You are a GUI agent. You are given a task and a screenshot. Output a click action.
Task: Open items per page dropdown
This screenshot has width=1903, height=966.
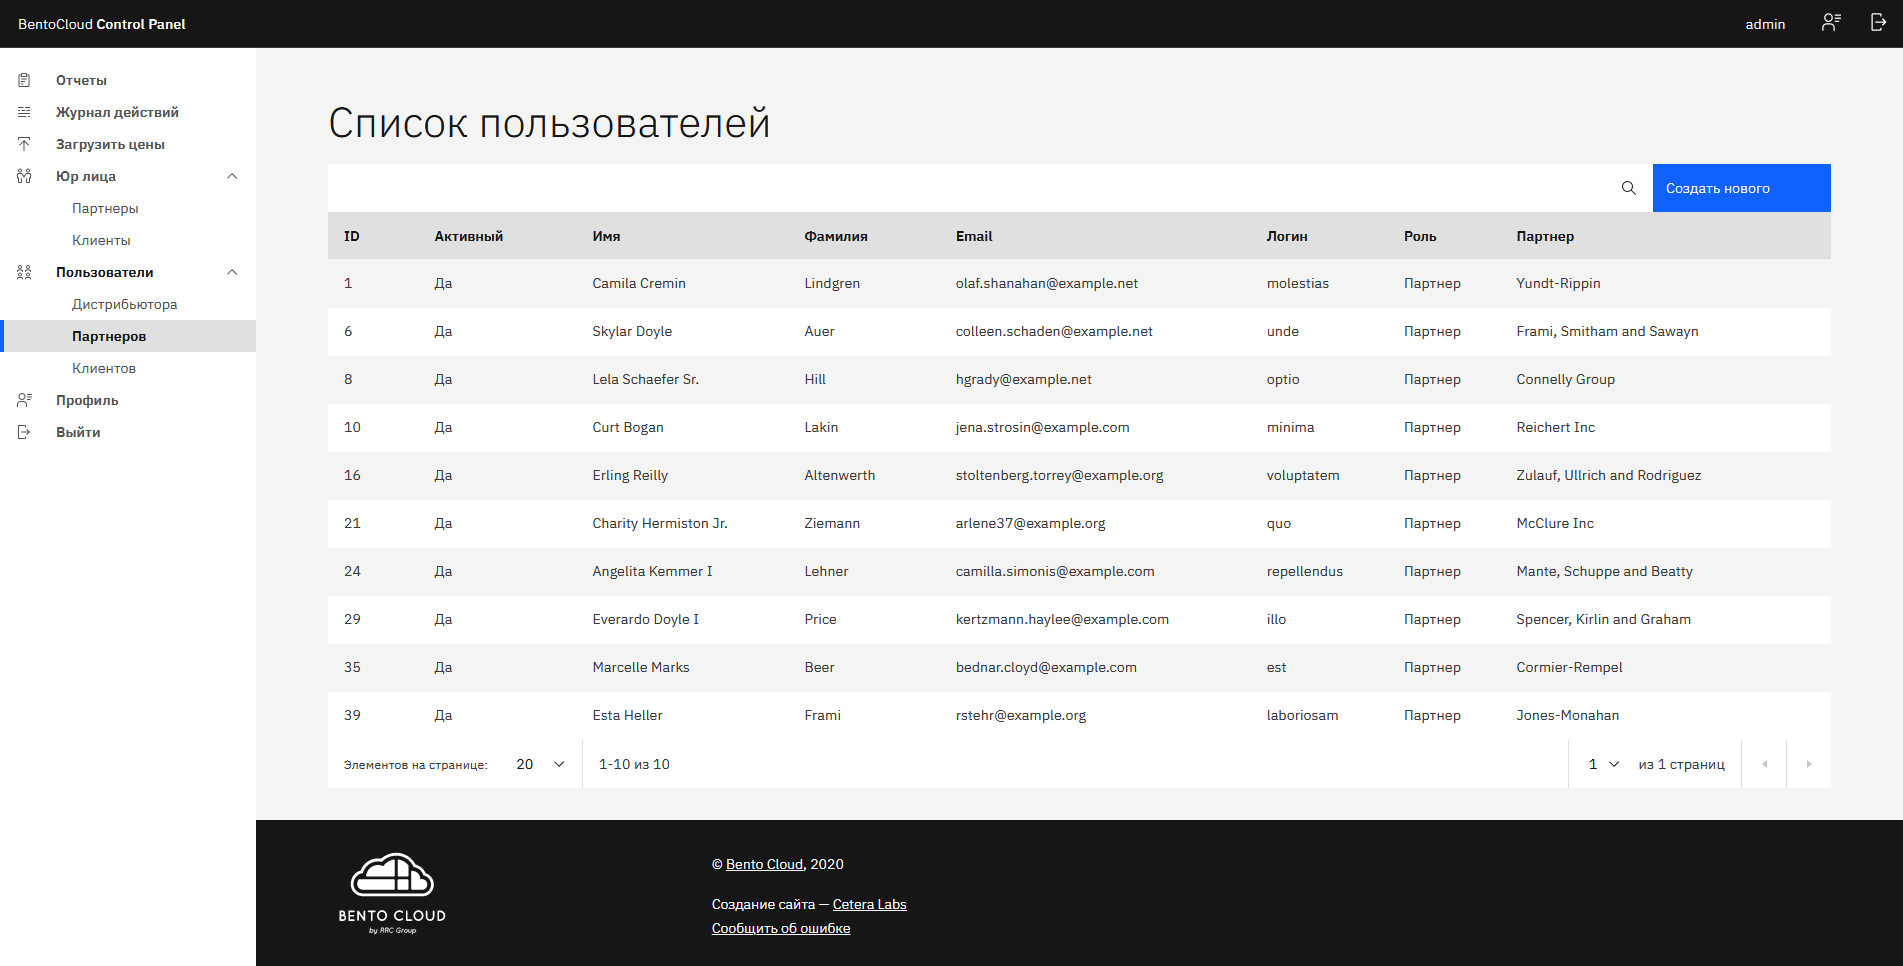point(540,764)
